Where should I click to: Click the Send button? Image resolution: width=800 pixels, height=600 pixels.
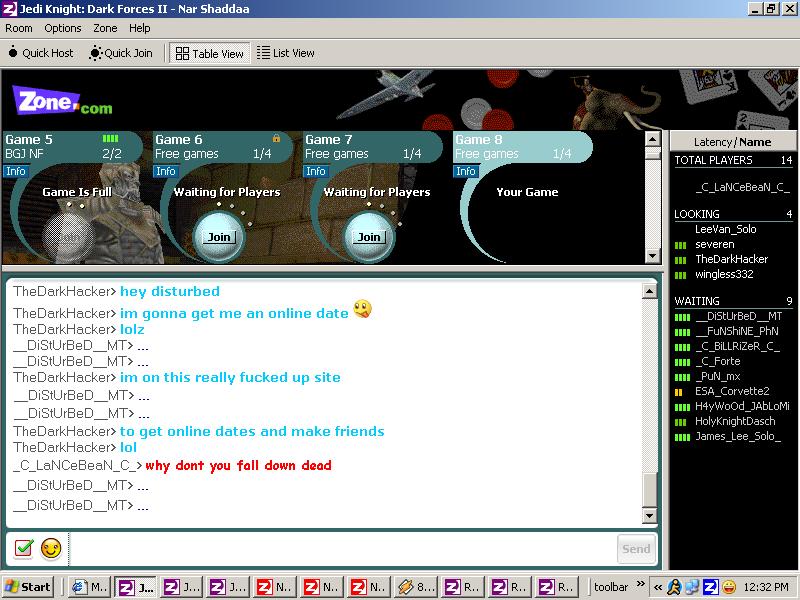coord(636,549)
